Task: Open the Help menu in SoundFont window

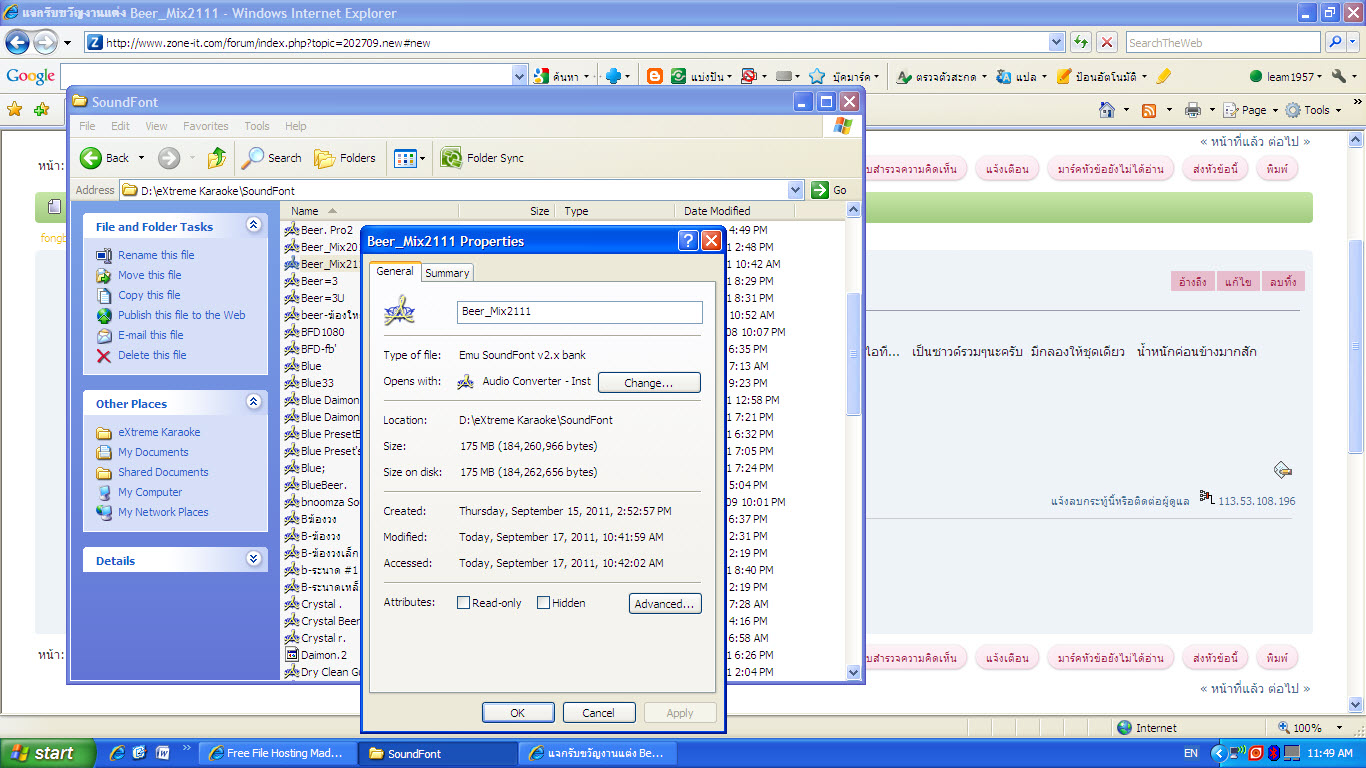Action: pos(295,126)
